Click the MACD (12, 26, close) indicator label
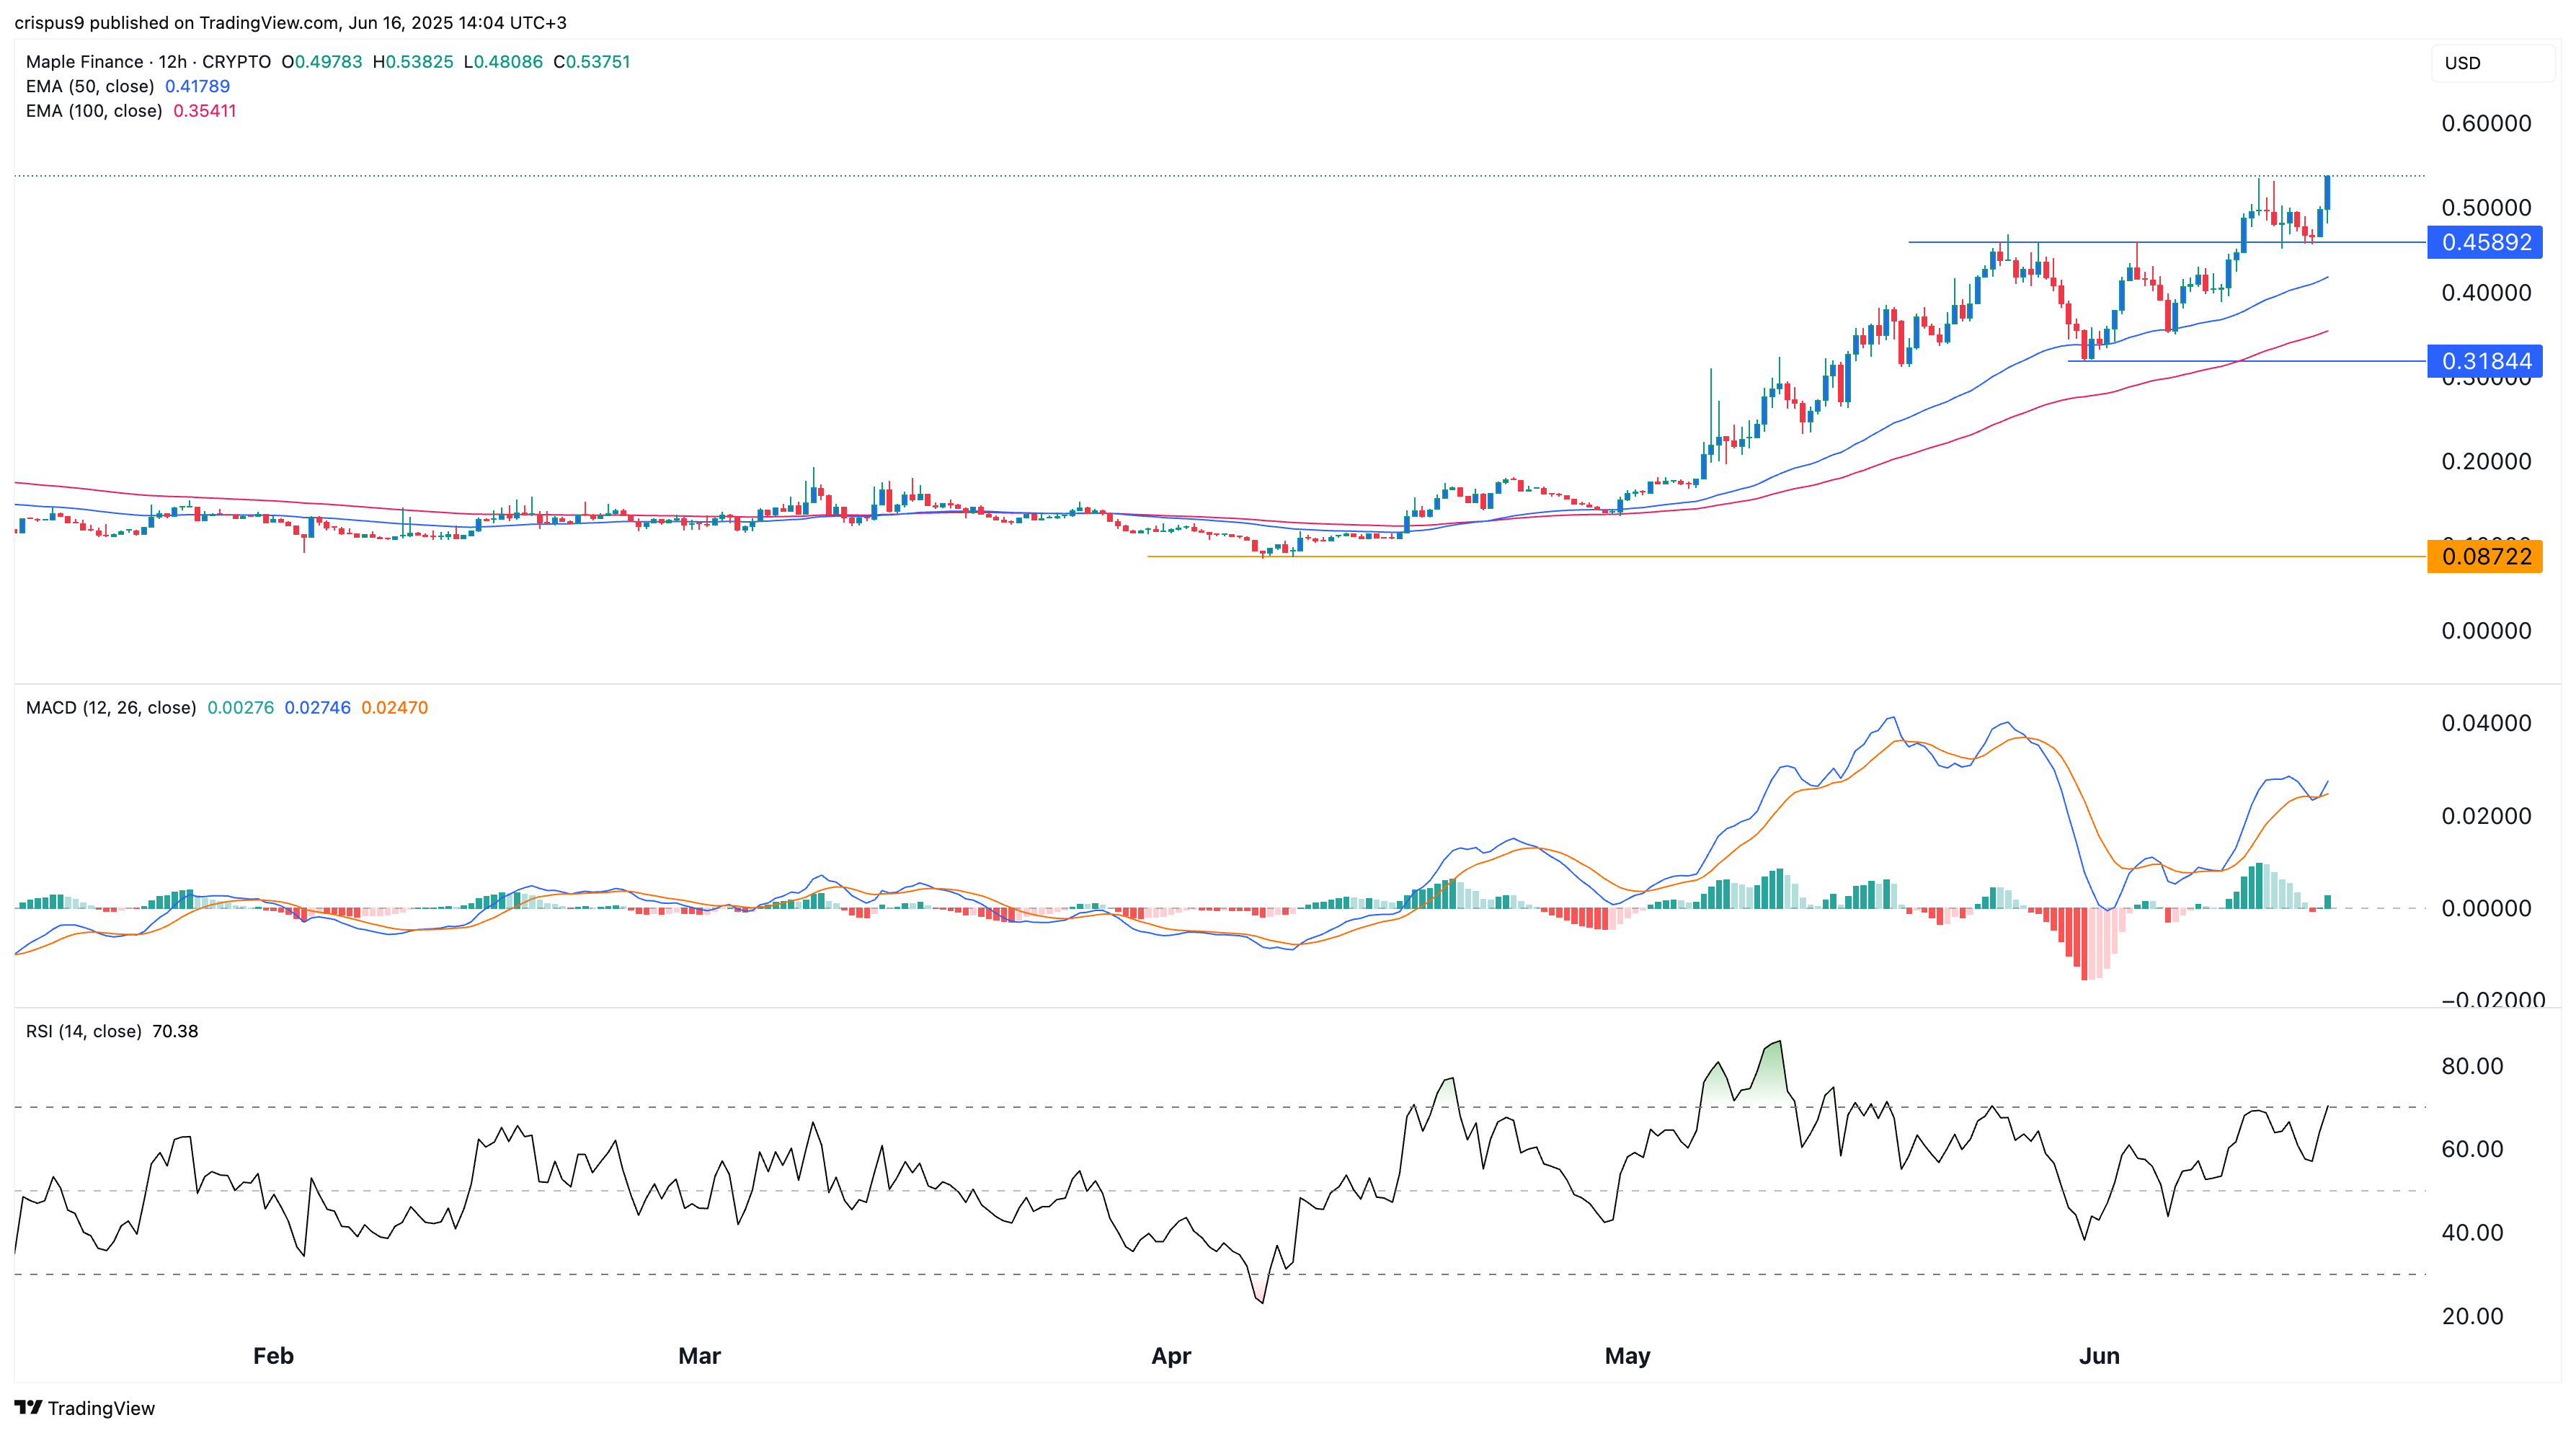Screen dimensions: 2576x1433 [x=111, y=707]
